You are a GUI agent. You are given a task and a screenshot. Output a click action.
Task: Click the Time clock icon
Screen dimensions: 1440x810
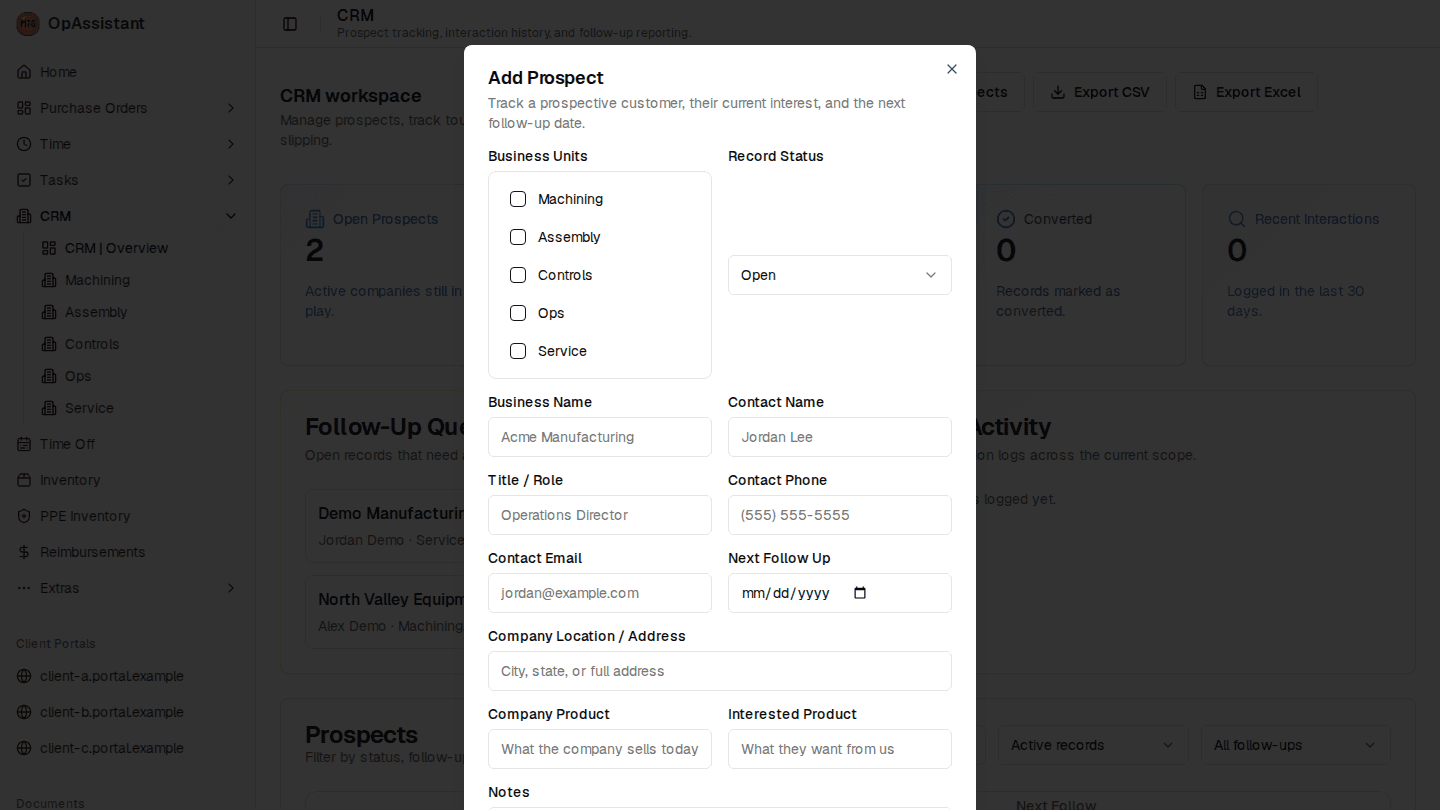[24, 144]
